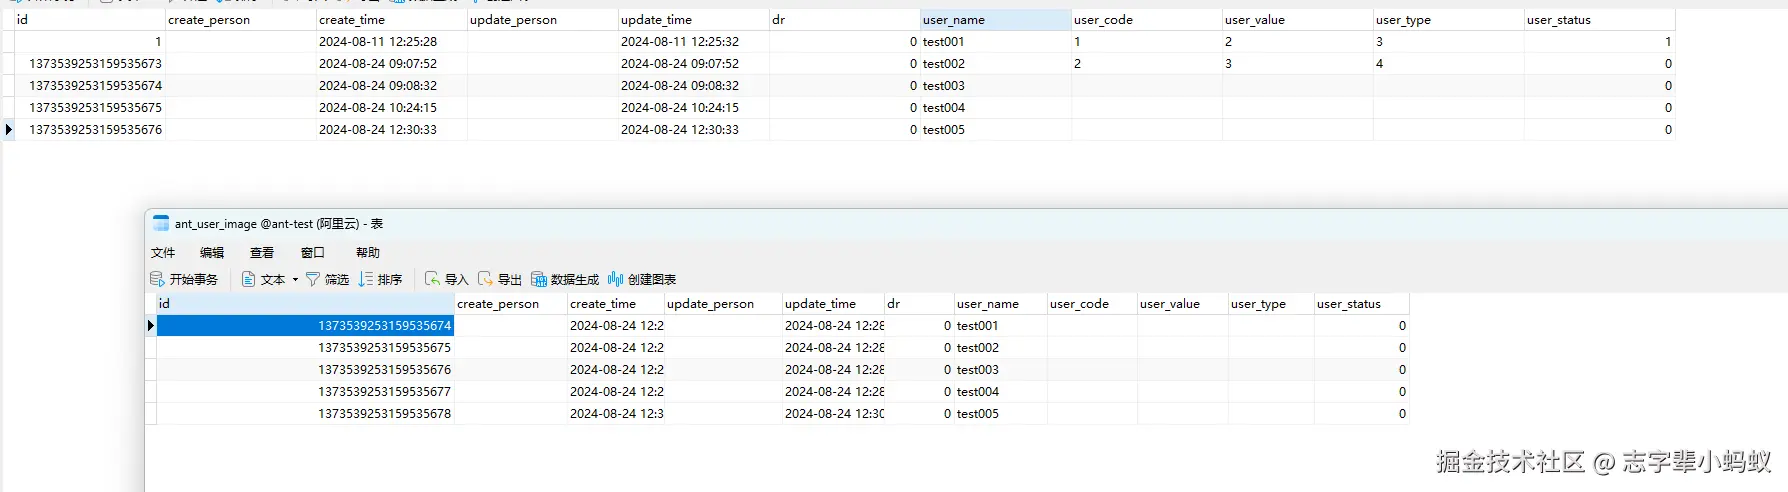Click user_status header in ant_user_image window
This screenshot has height=492, width=1788.
point(1361,304)
